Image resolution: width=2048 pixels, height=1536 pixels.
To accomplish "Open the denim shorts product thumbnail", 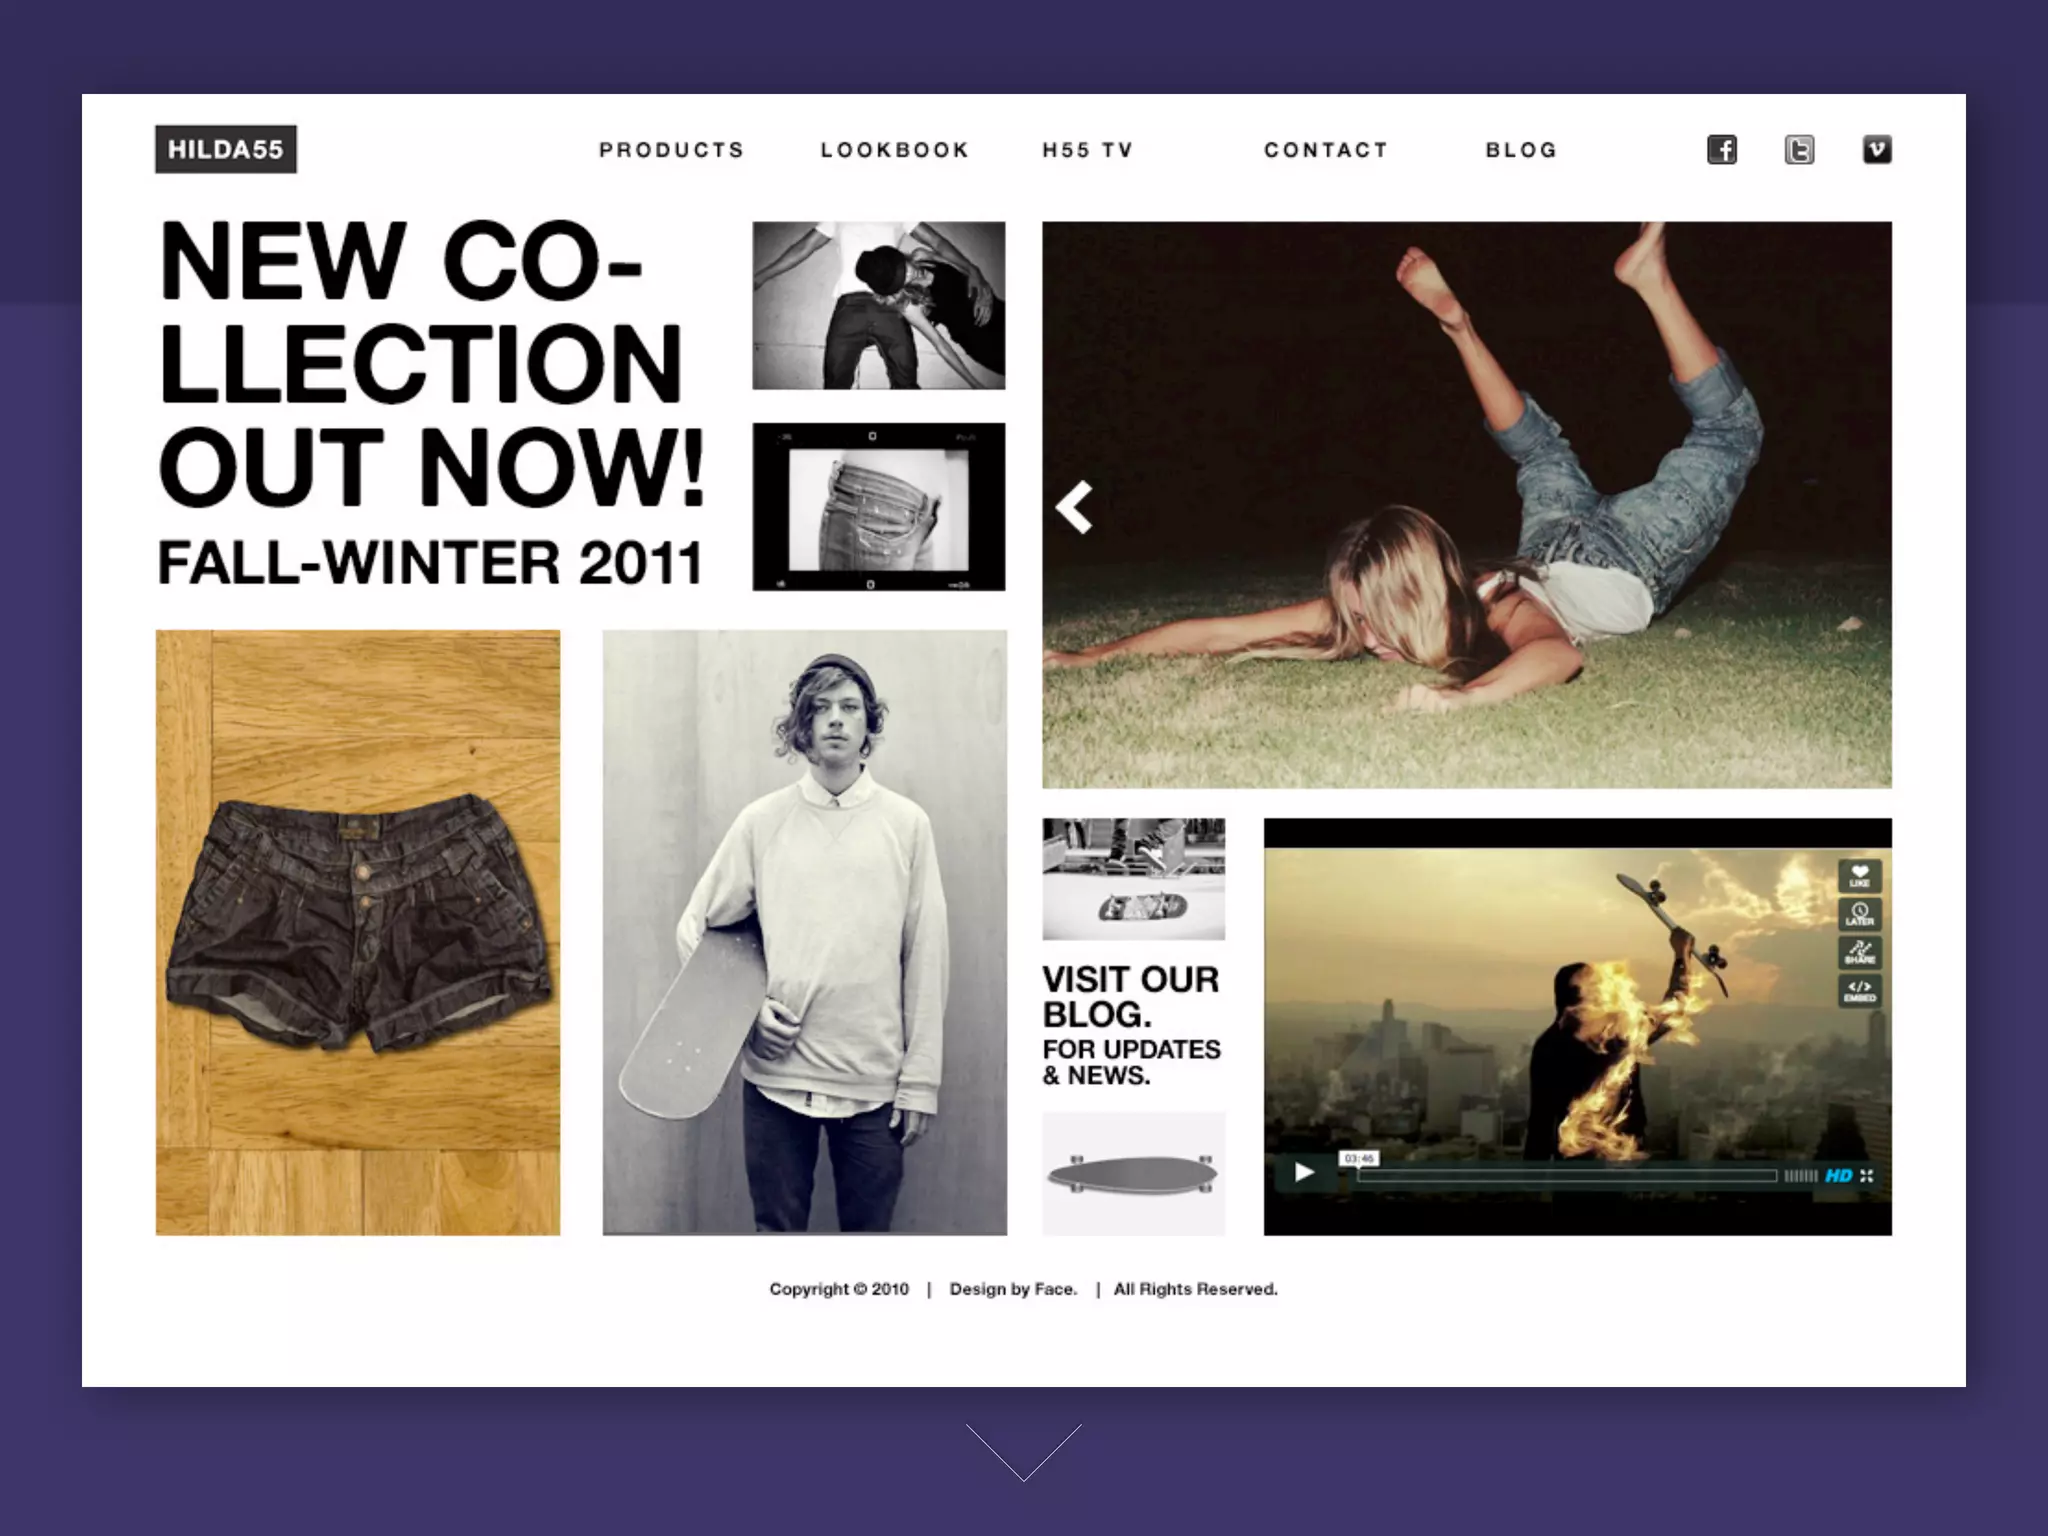I will [358, 932].
